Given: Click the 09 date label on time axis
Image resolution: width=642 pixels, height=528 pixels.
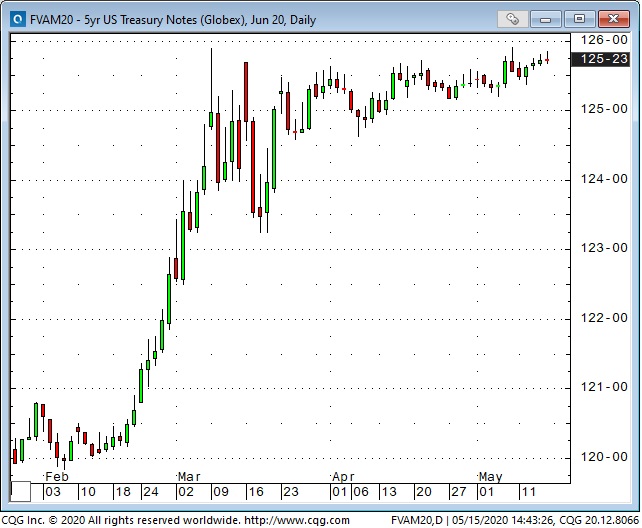Looking at the screenshot, I should tap(221, 492).
